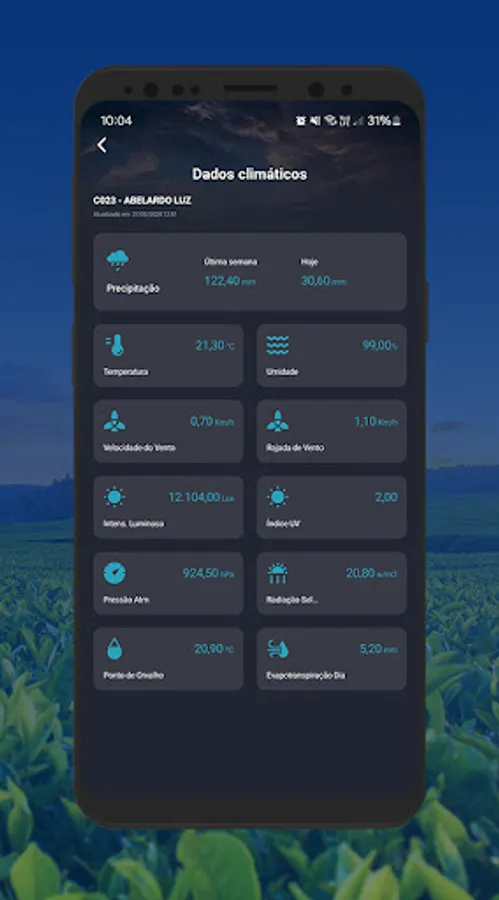Tap wind gust value 1,10 Km/h
Image resolution: width=499 pixels, height=900 pixels.
pyautogui.click(x=376, y=421)
